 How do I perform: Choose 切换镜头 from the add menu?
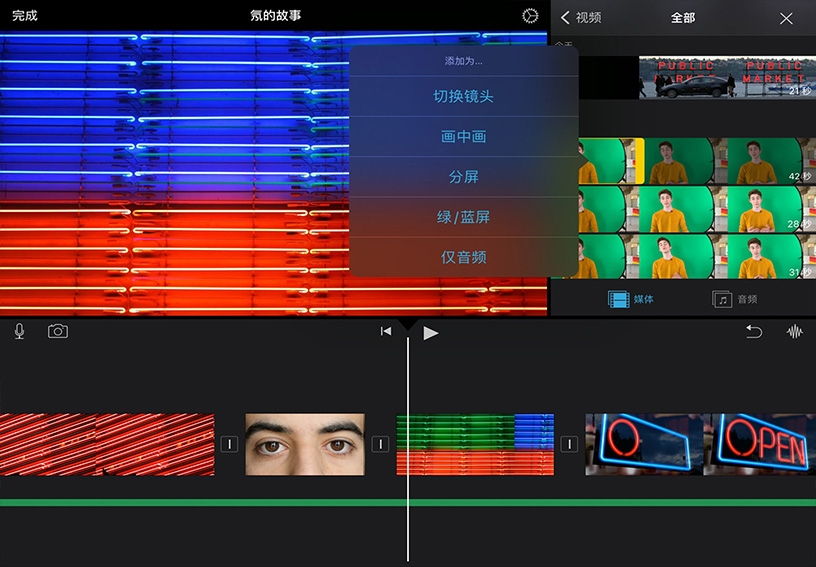pyautogui.click(x=463, y=97)
